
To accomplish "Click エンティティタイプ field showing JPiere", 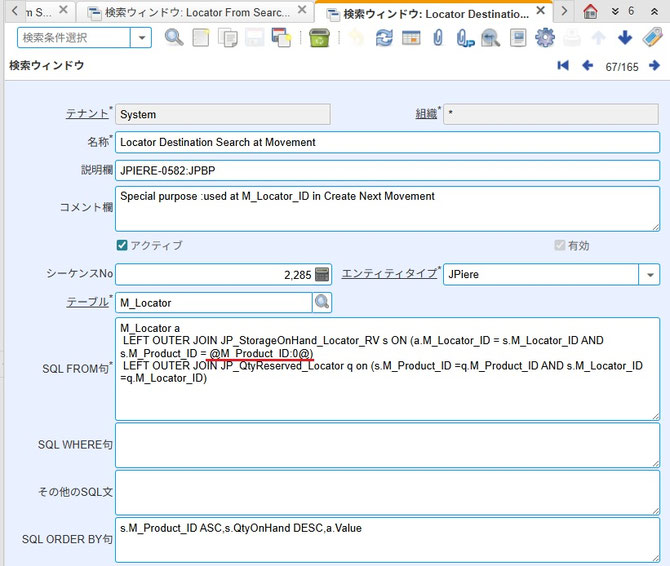I will tap(541, 275).
